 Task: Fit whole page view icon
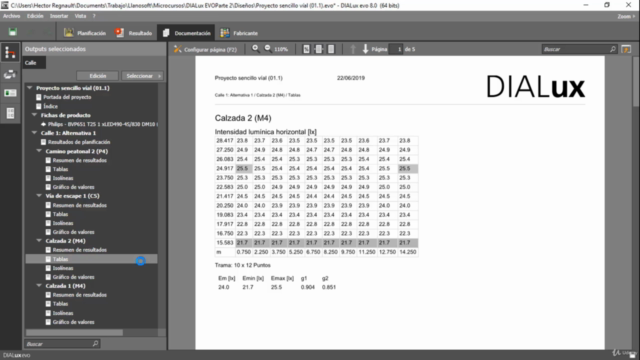coord(331,49)
